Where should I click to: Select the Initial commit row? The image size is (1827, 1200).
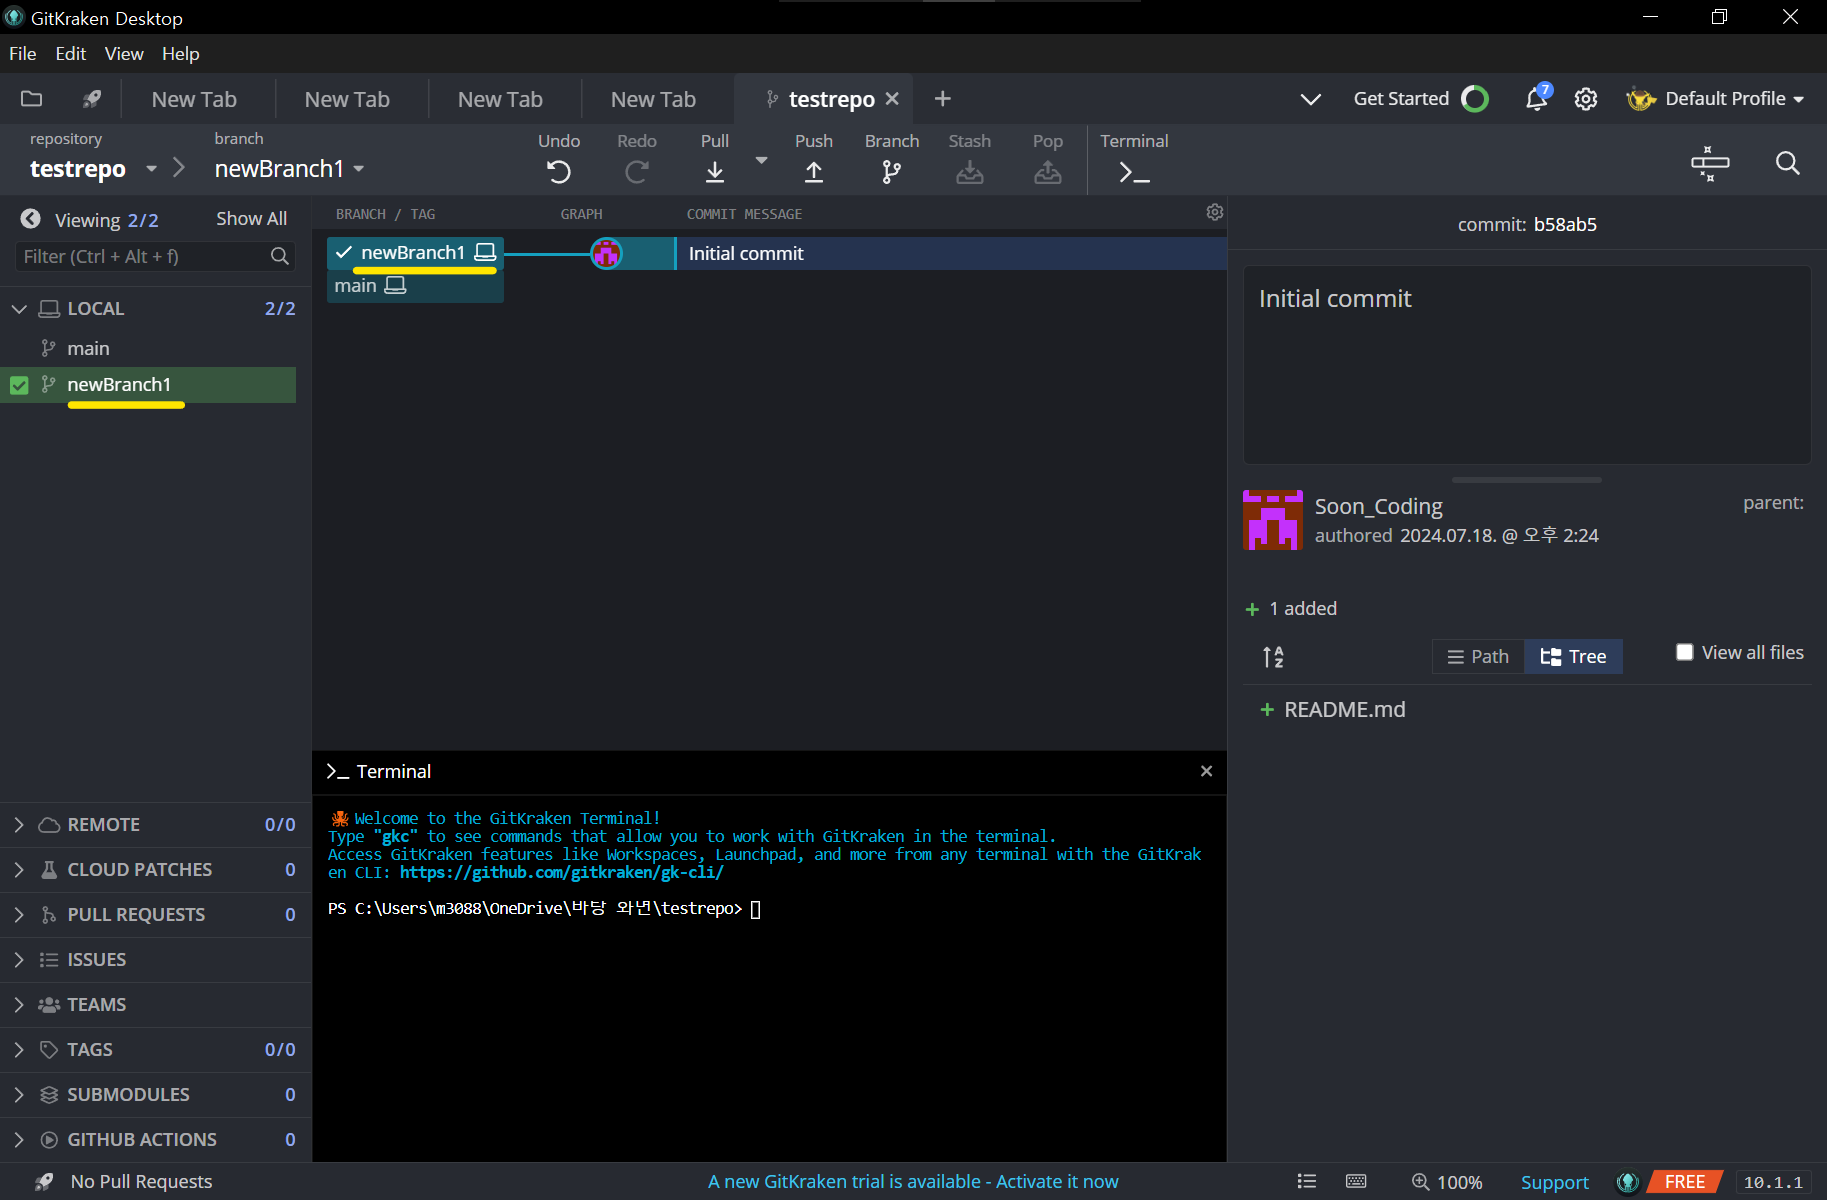(950, 253)
